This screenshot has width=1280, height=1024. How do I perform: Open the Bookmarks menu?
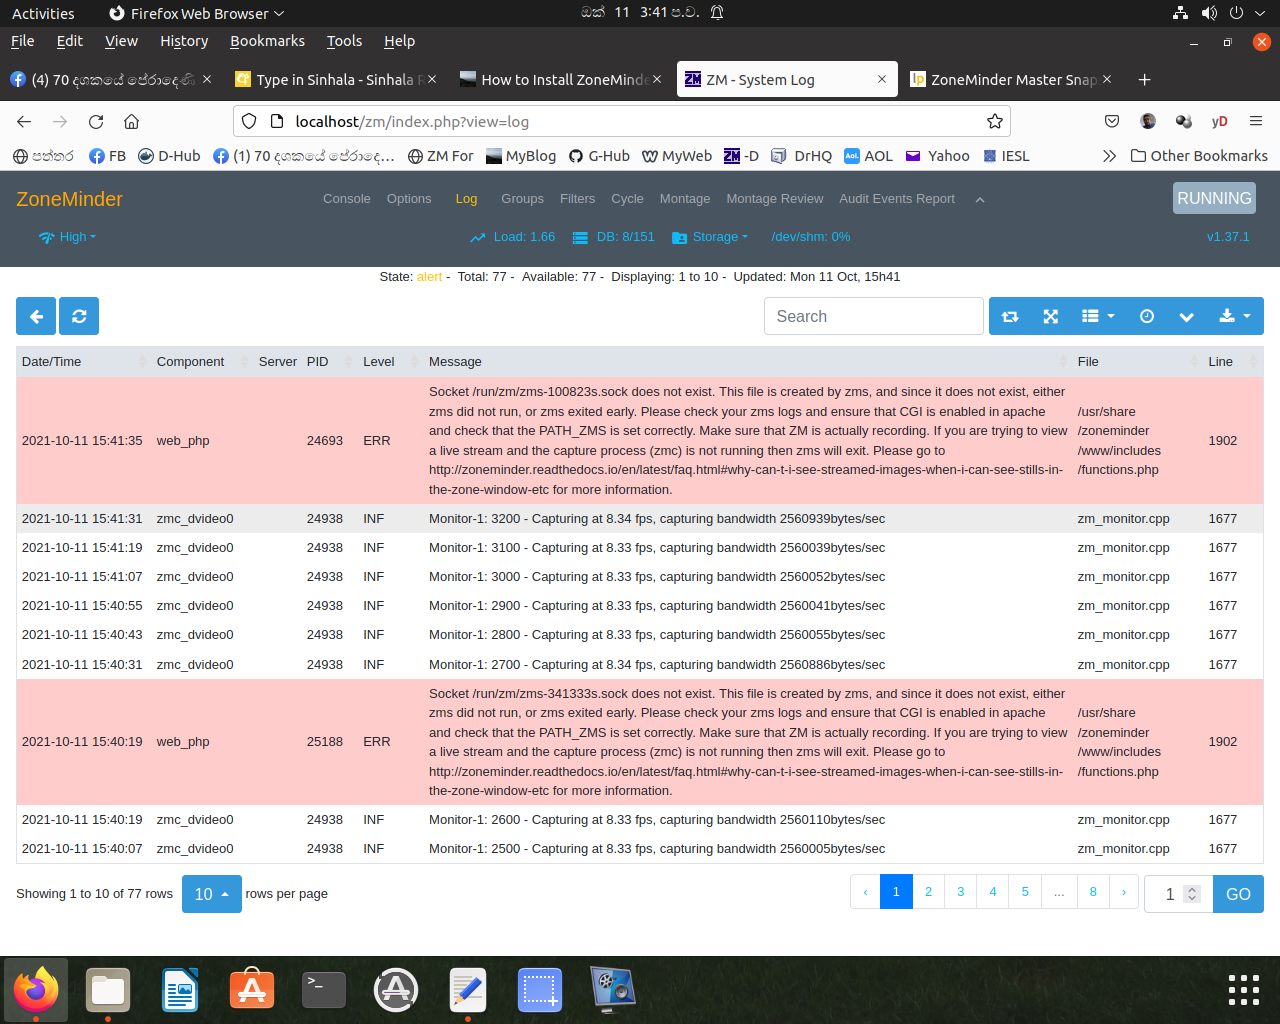[267, 41]
